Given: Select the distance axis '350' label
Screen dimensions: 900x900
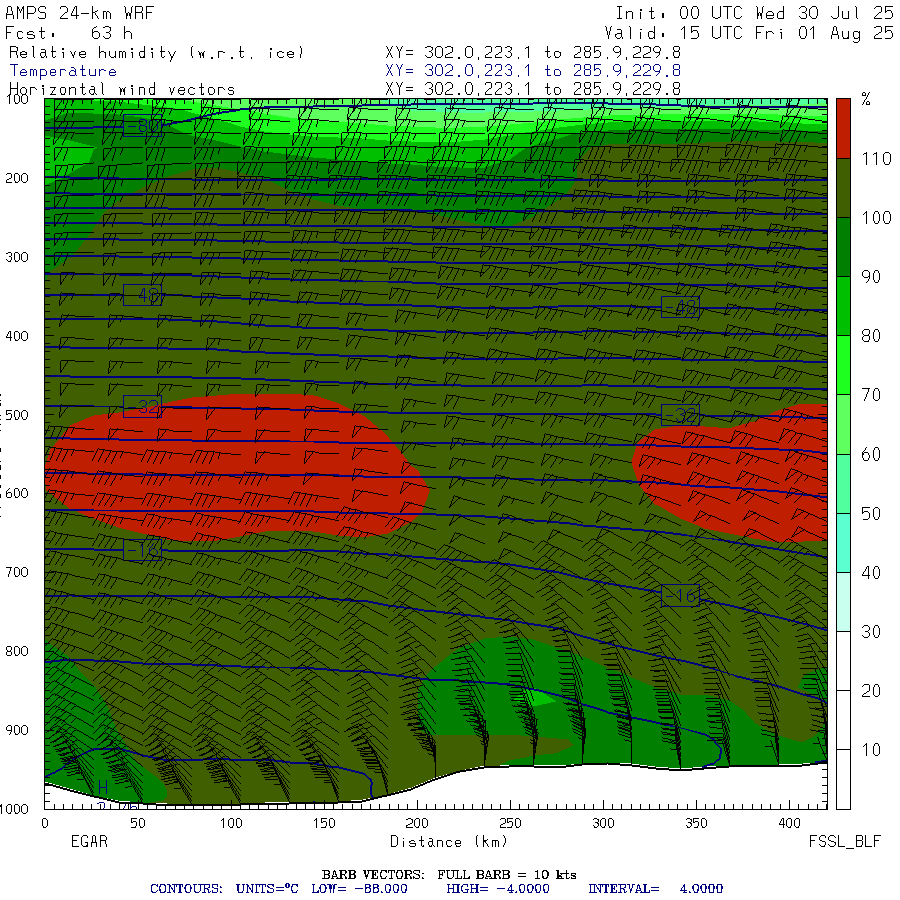Looking at the screenshot, I should (696, 823).
